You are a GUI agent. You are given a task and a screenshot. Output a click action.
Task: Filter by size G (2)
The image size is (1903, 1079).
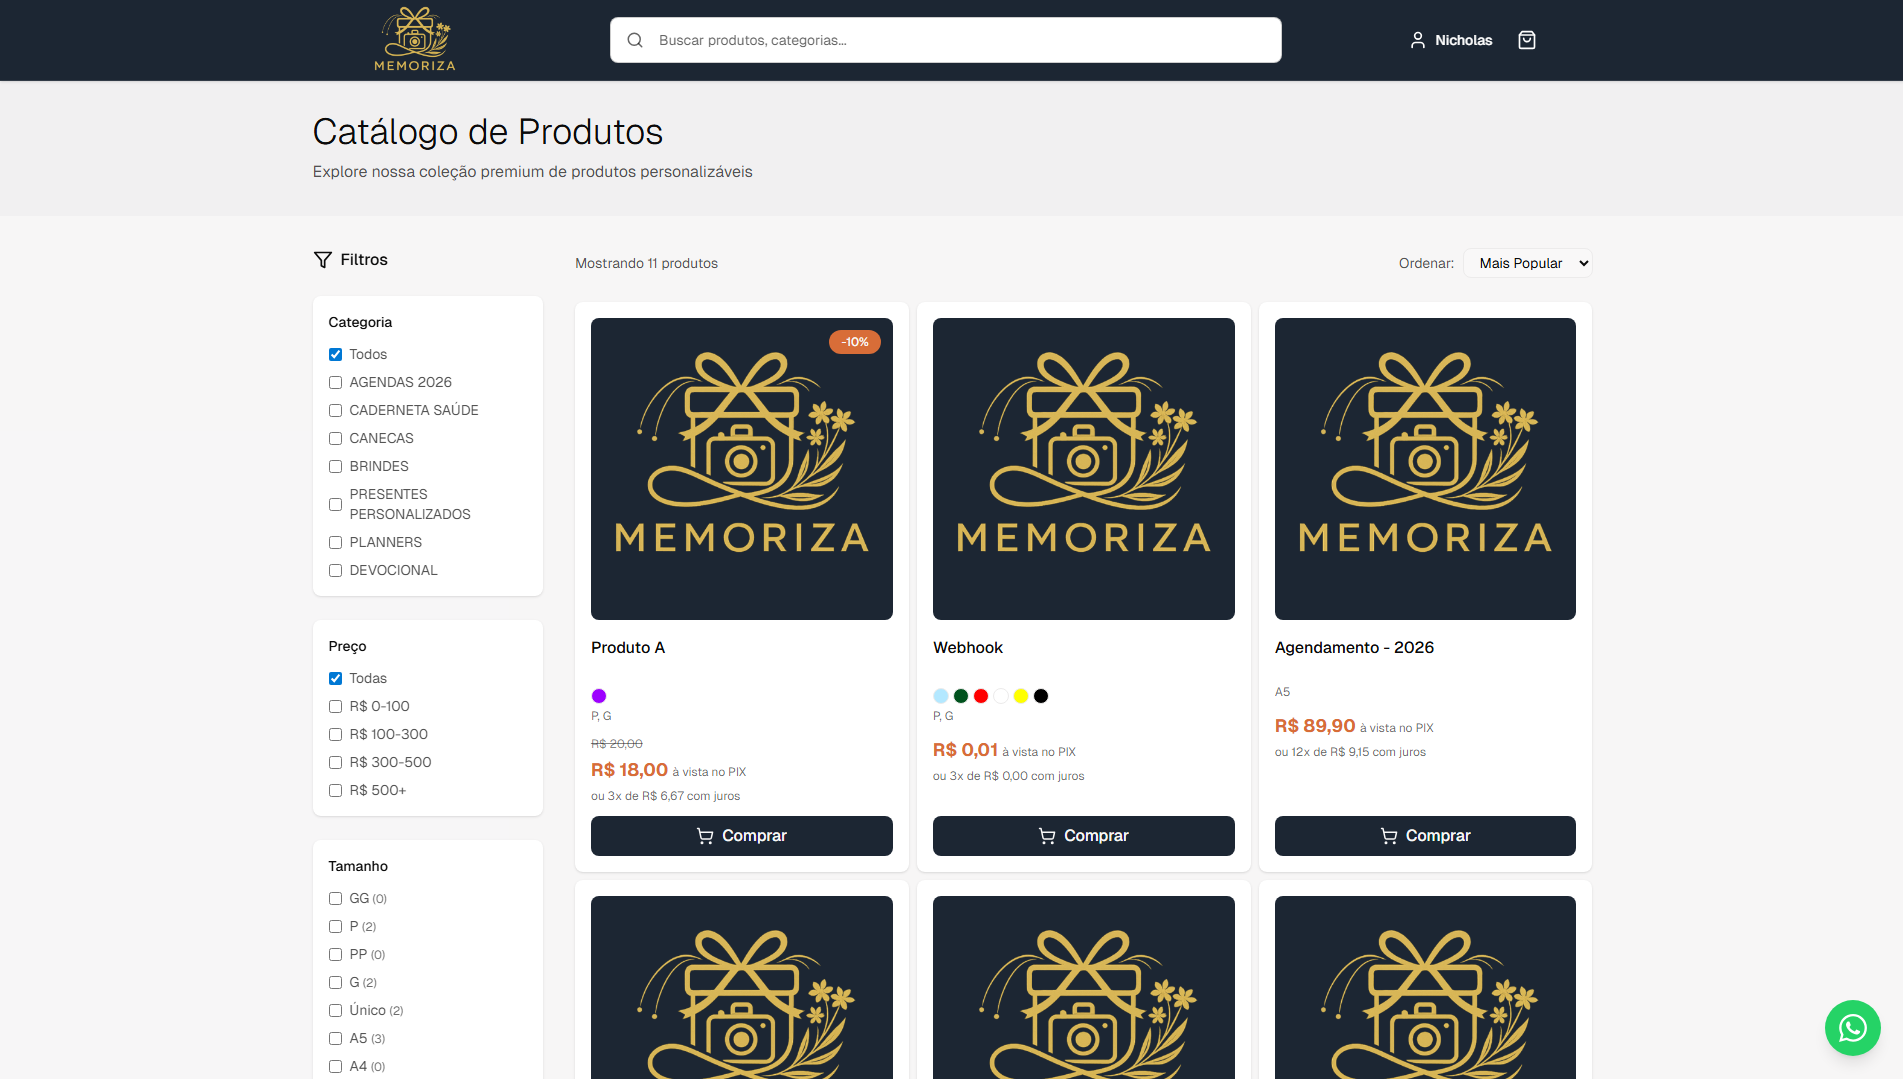[x=335, y=982]
